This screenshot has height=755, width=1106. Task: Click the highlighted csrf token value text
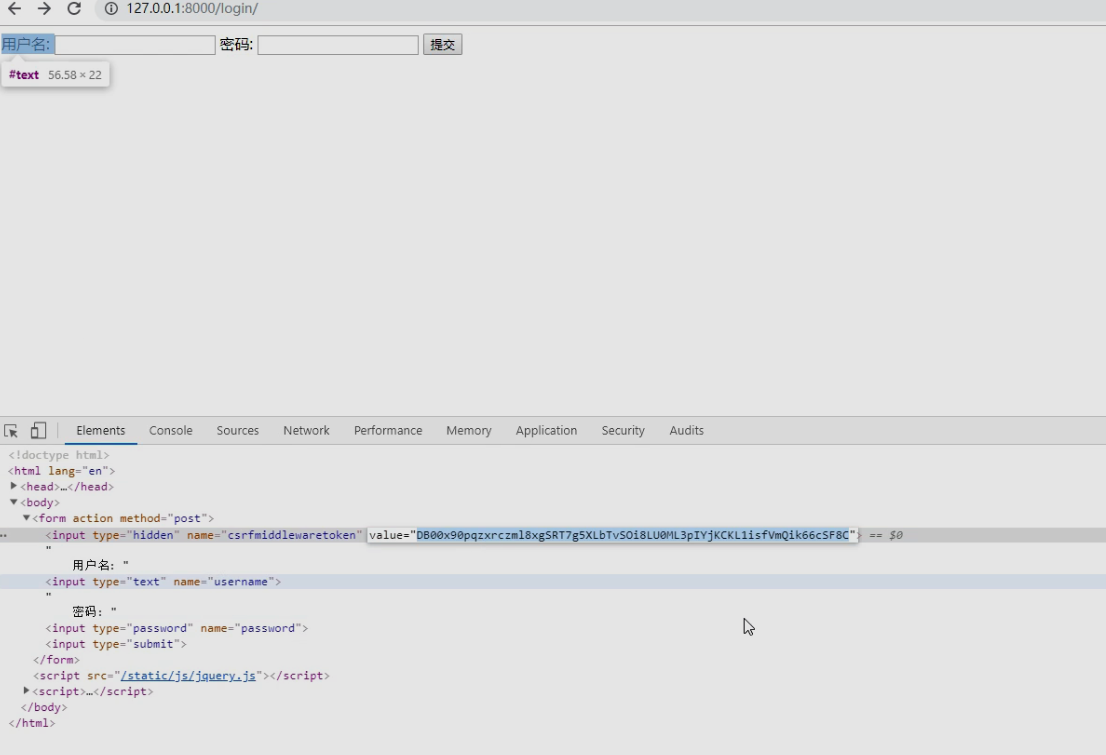coord(632,535)
